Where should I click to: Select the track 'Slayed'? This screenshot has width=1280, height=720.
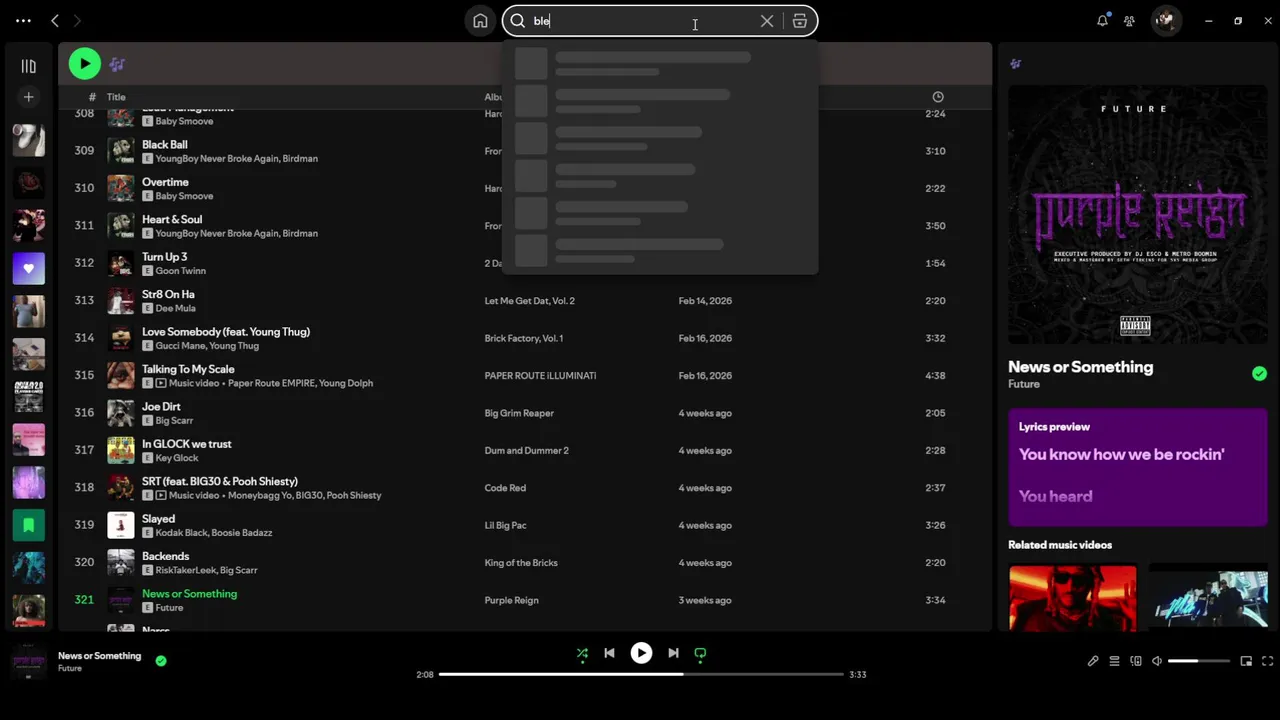[x=158, y=519]
